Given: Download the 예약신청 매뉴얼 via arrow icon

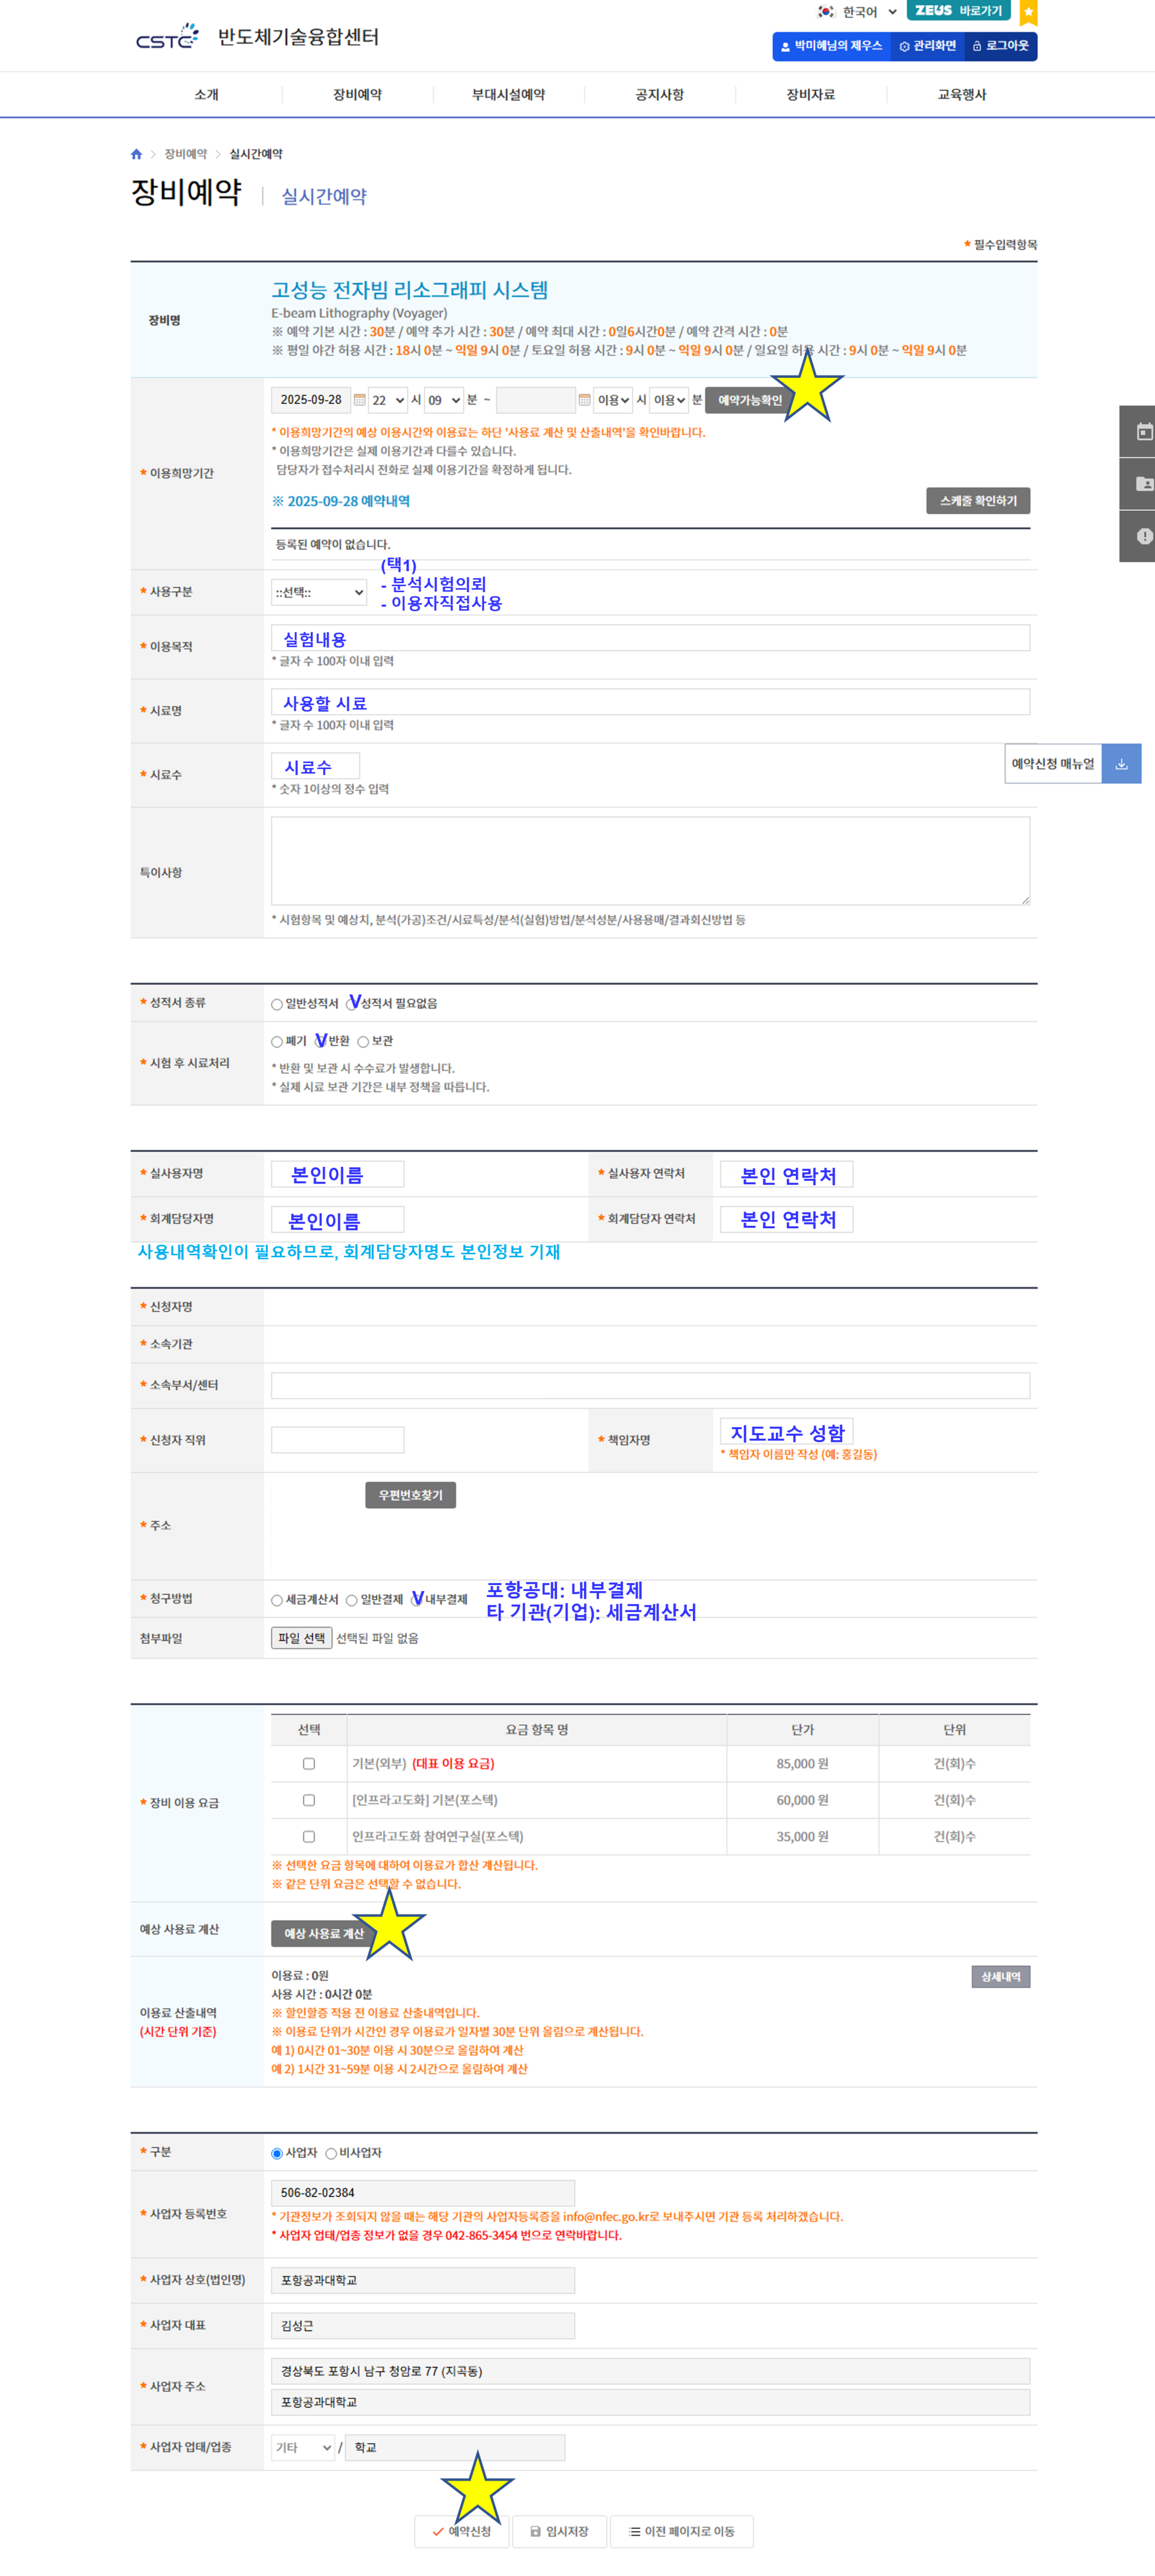Looking at the screenshot, I should pyautogui.click(x=1121, y=764).
